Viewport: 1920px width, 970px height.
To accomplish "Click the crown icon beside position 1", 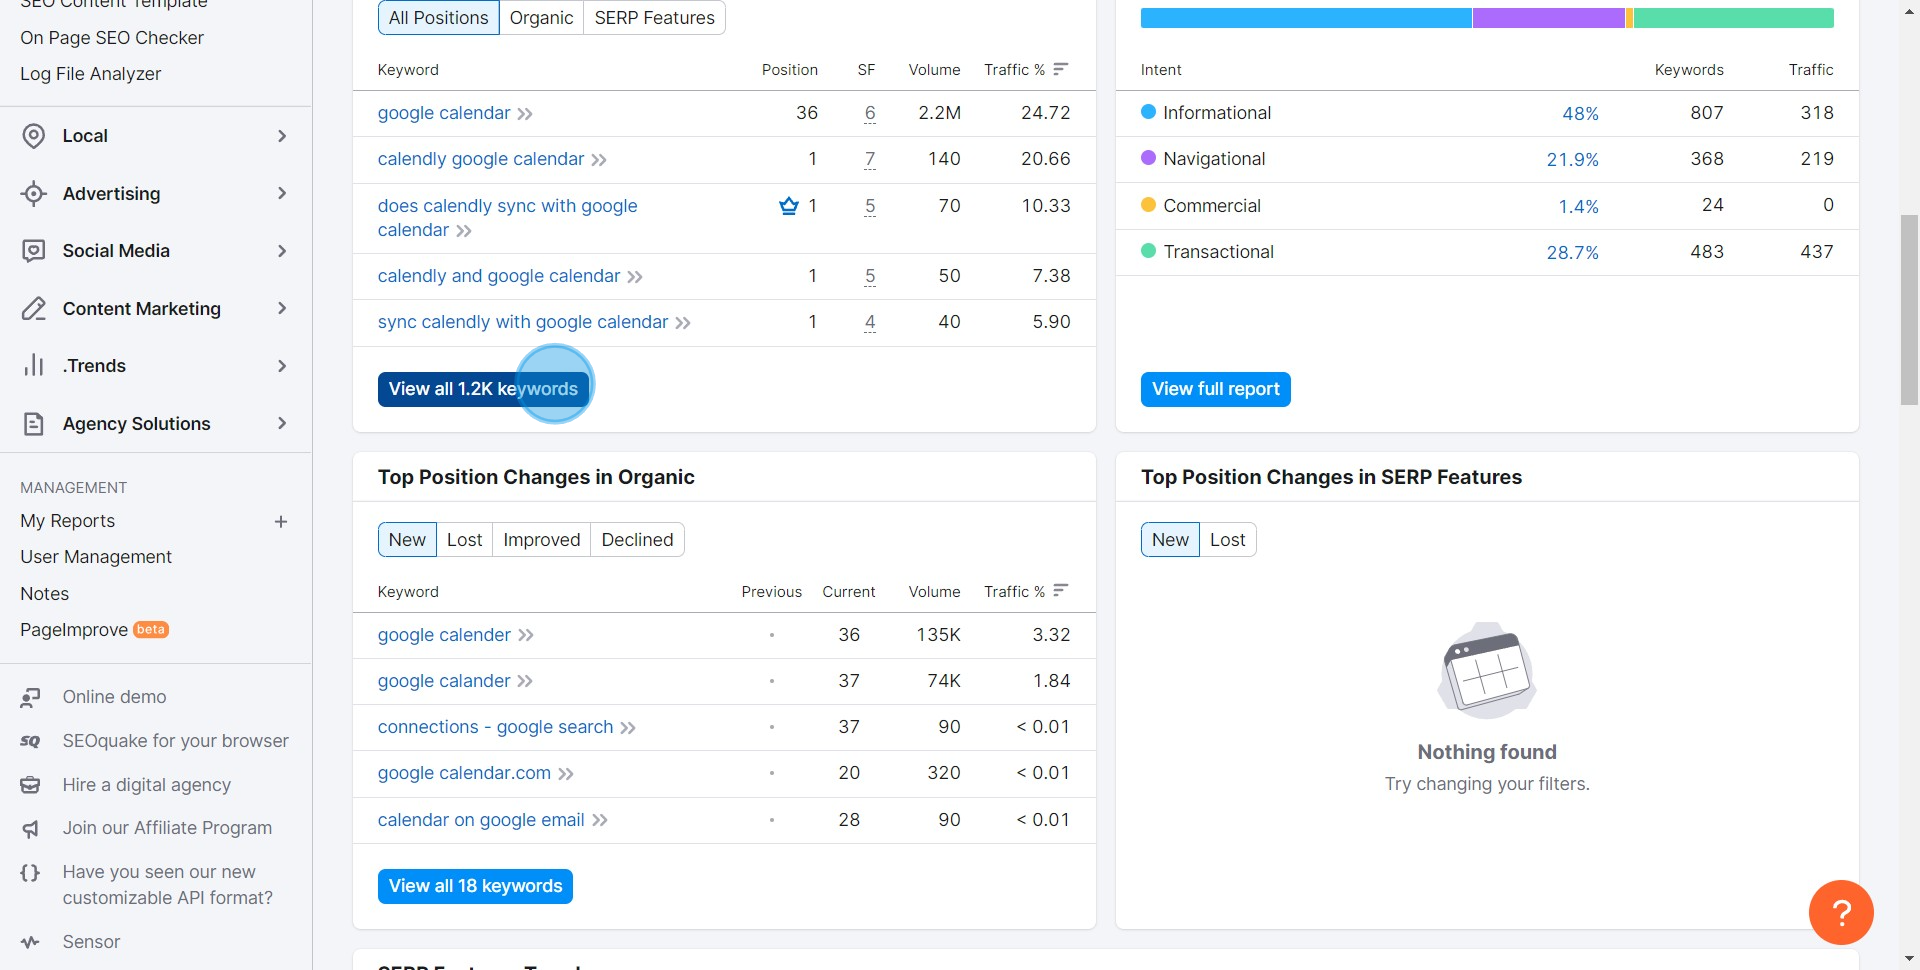I will 789,206.
